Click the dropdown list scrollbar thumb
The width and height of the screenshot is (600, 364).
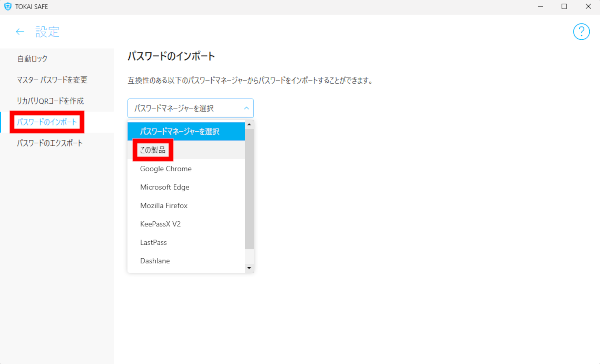[249, 189]
